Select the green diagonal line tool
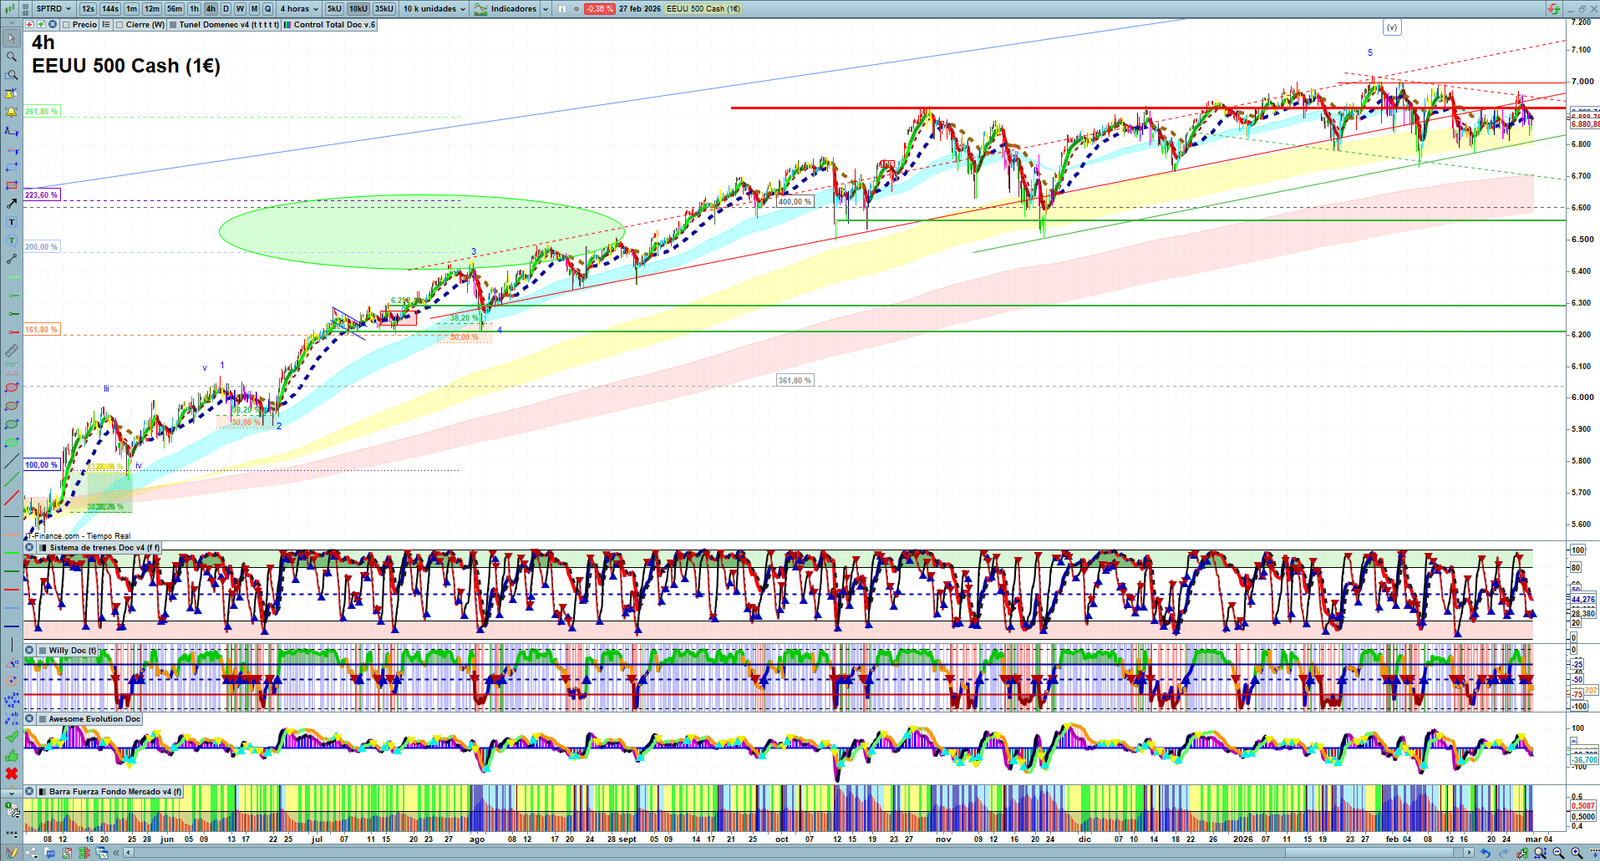Viewport: 1600px width, 861px height. pyautogui.click(x=11, y=480)
